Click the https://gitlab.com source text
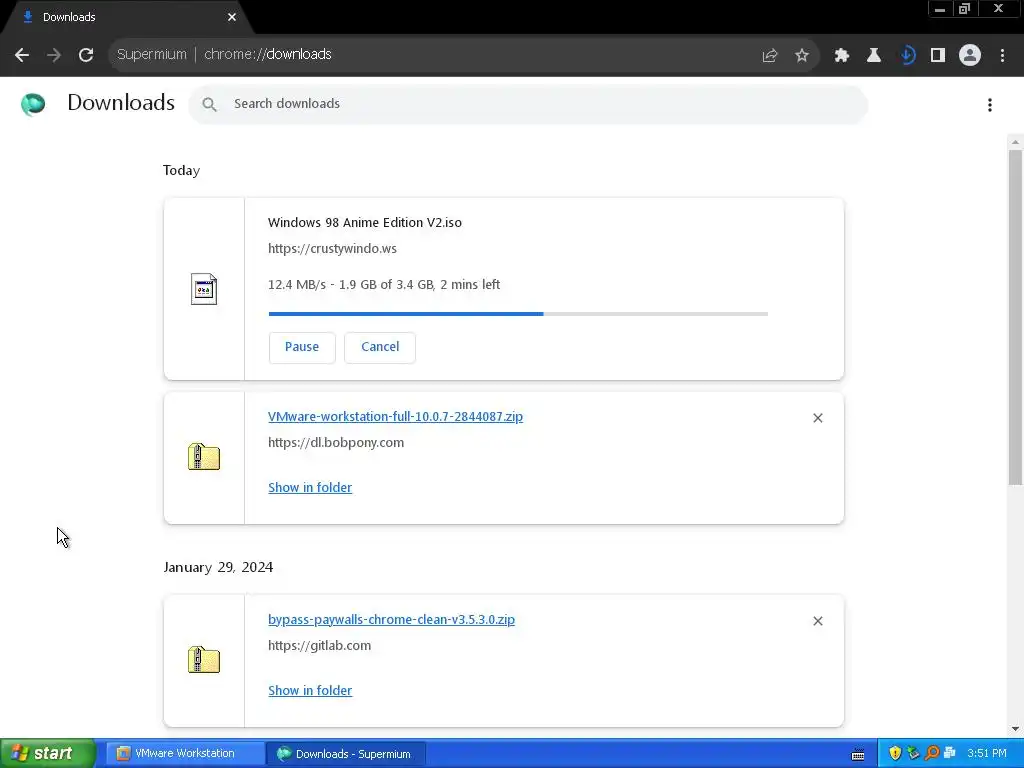Image resolution: width=1024 pixels, height=768 pixels. [x=319, y=646]
